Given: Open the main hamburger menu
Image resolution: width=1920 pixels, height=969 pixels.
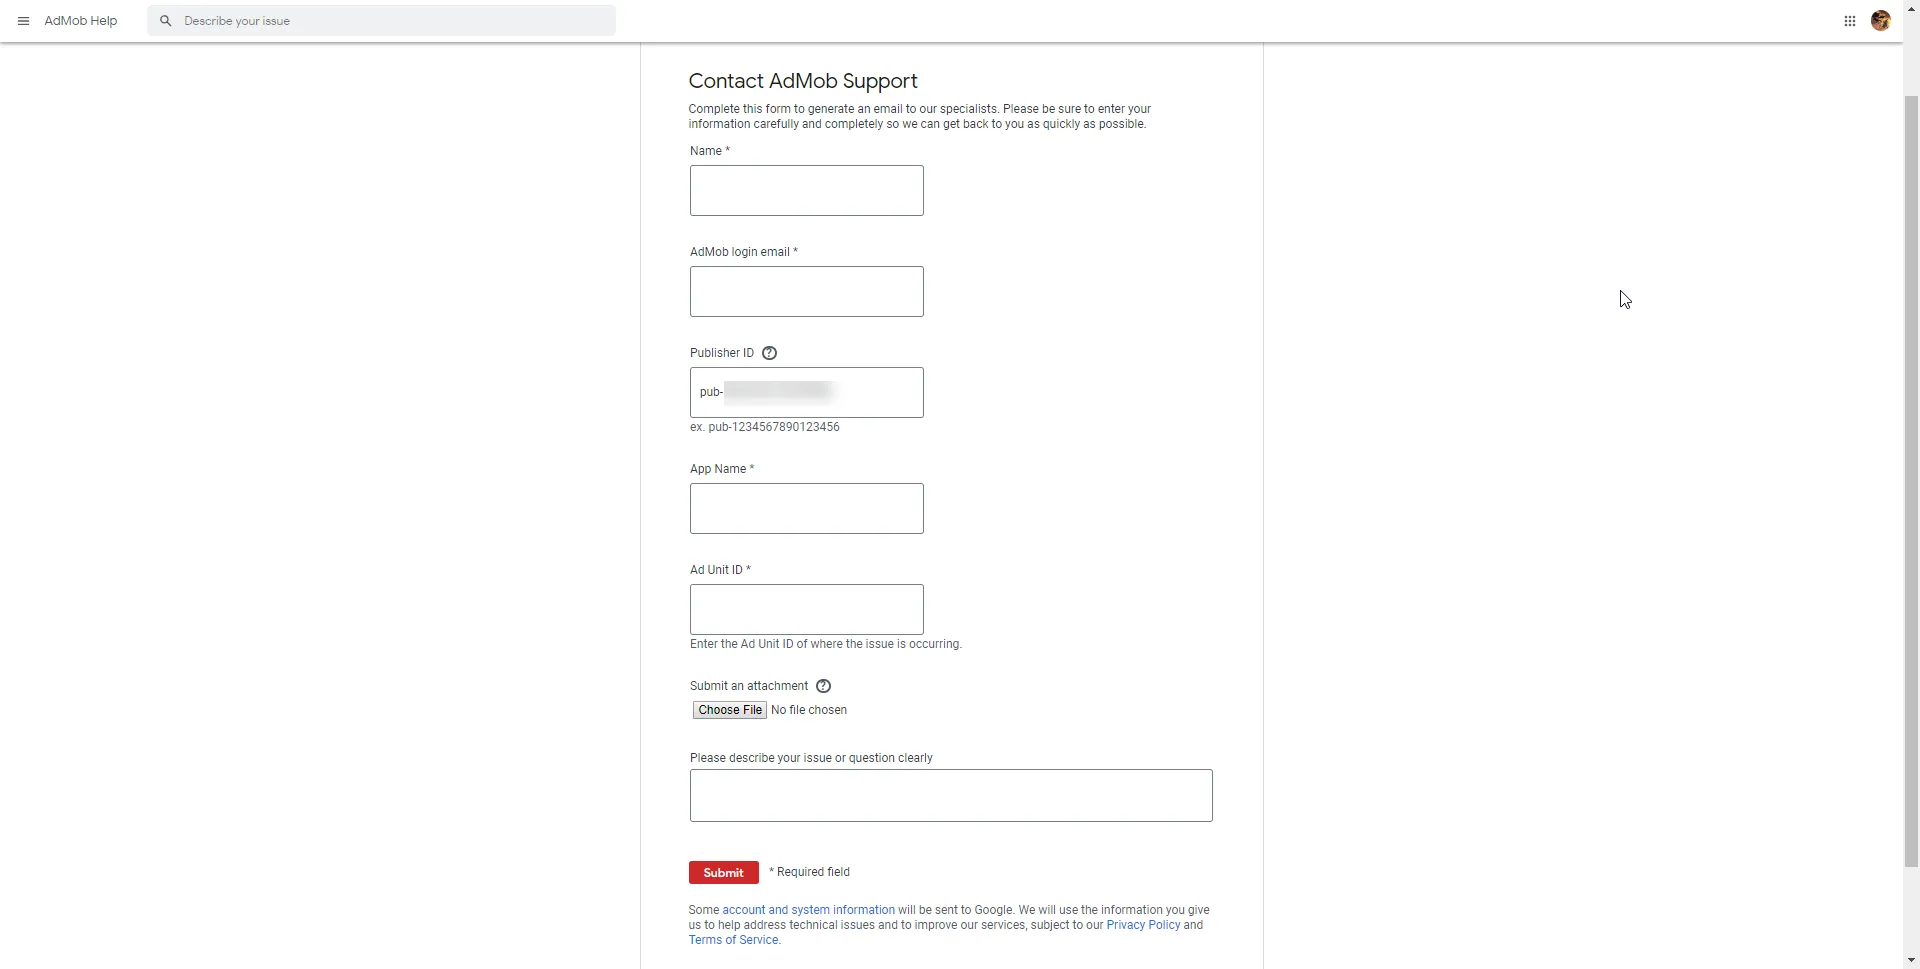Looking at the screenshot, I should 23,21.
